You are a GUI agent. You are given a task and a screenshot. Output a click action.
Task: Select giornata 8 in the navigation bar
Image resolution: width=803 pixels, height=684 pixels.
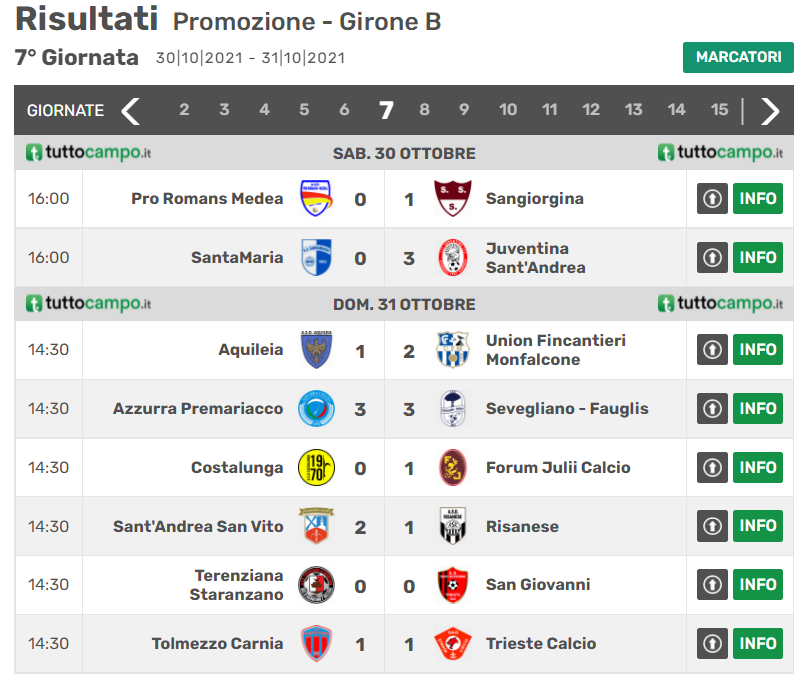click(424, 110)
